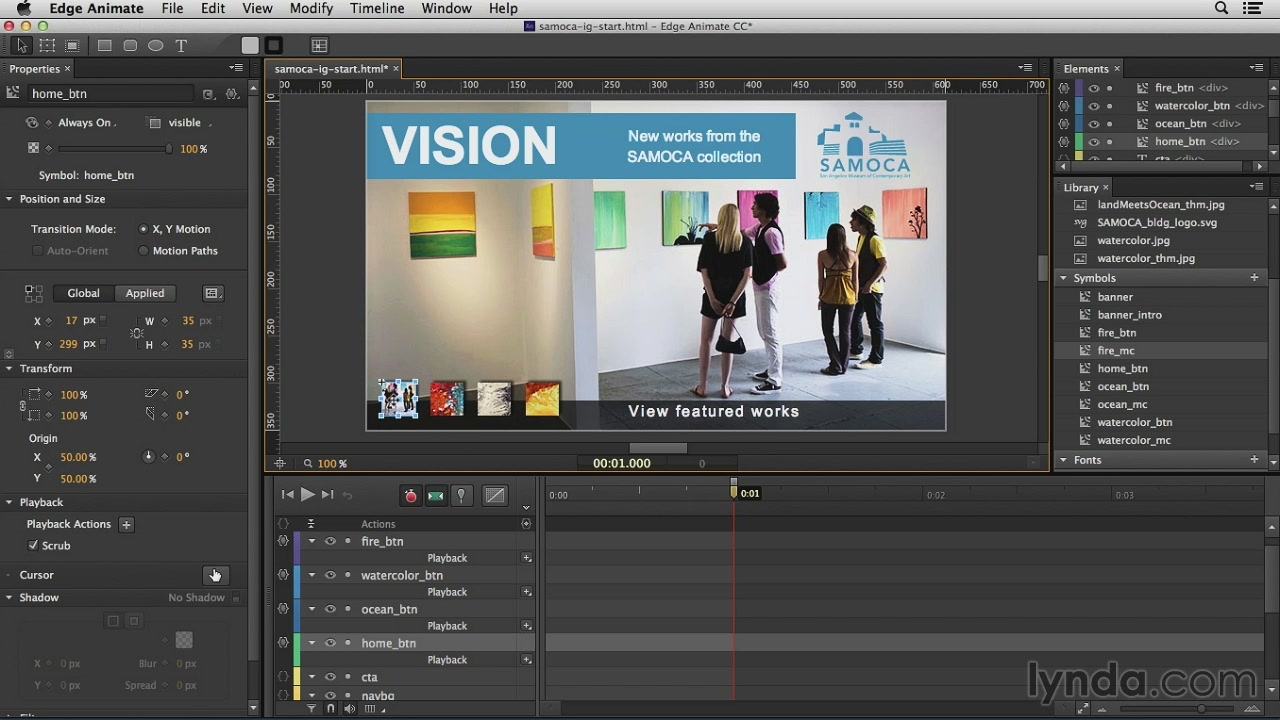
Task: Collapse the Transform section
Action: 9,369
